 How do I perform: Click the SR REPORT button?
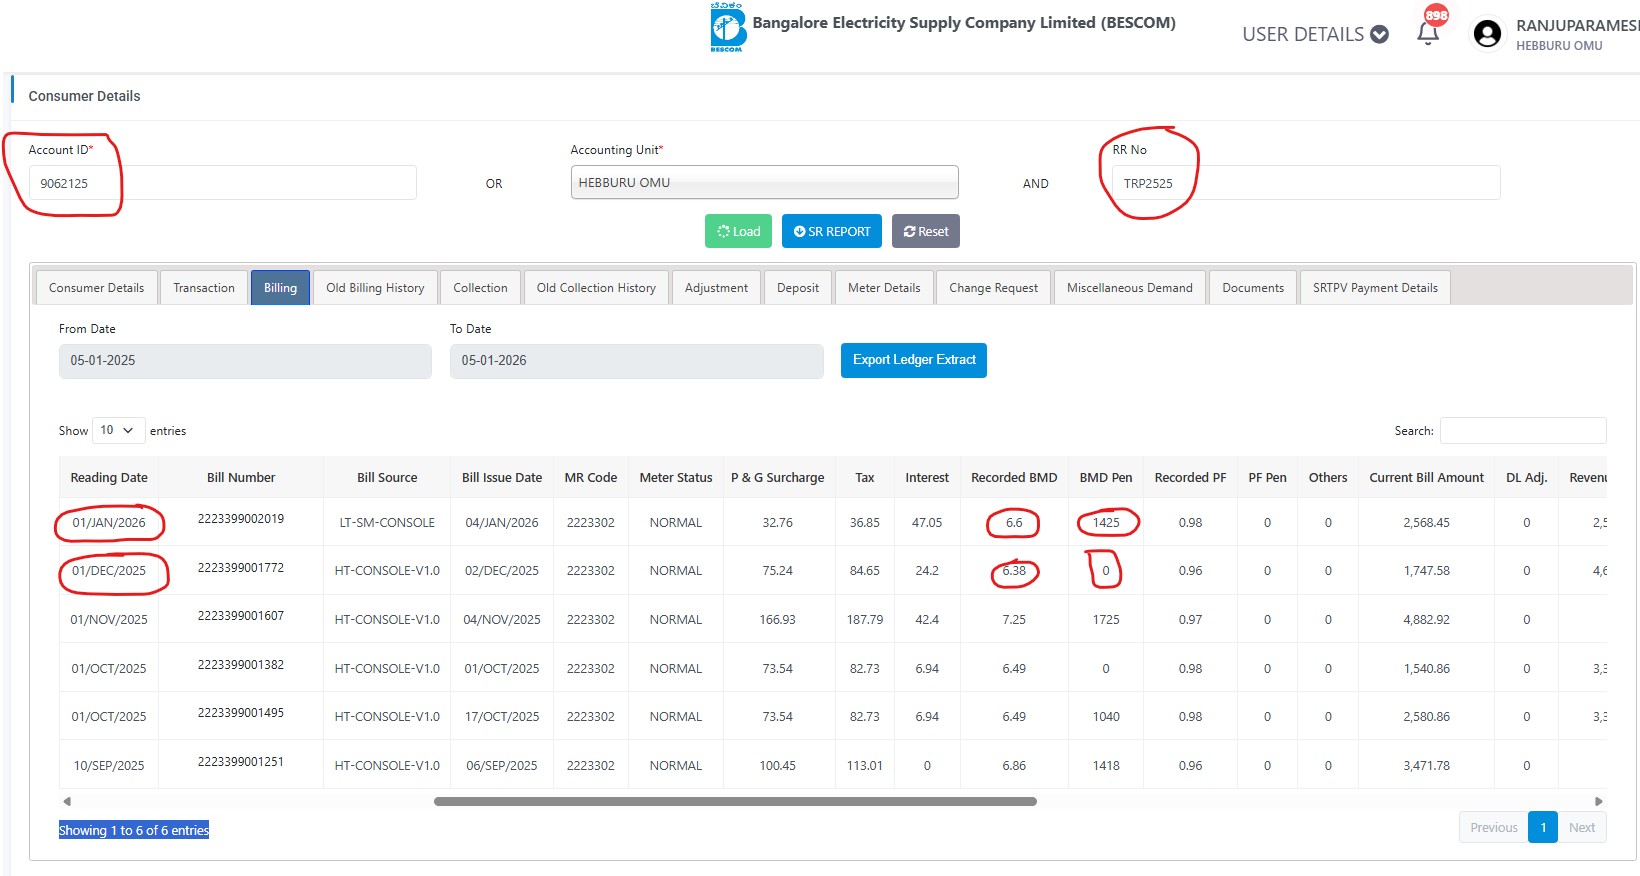[x=832, y=231]
